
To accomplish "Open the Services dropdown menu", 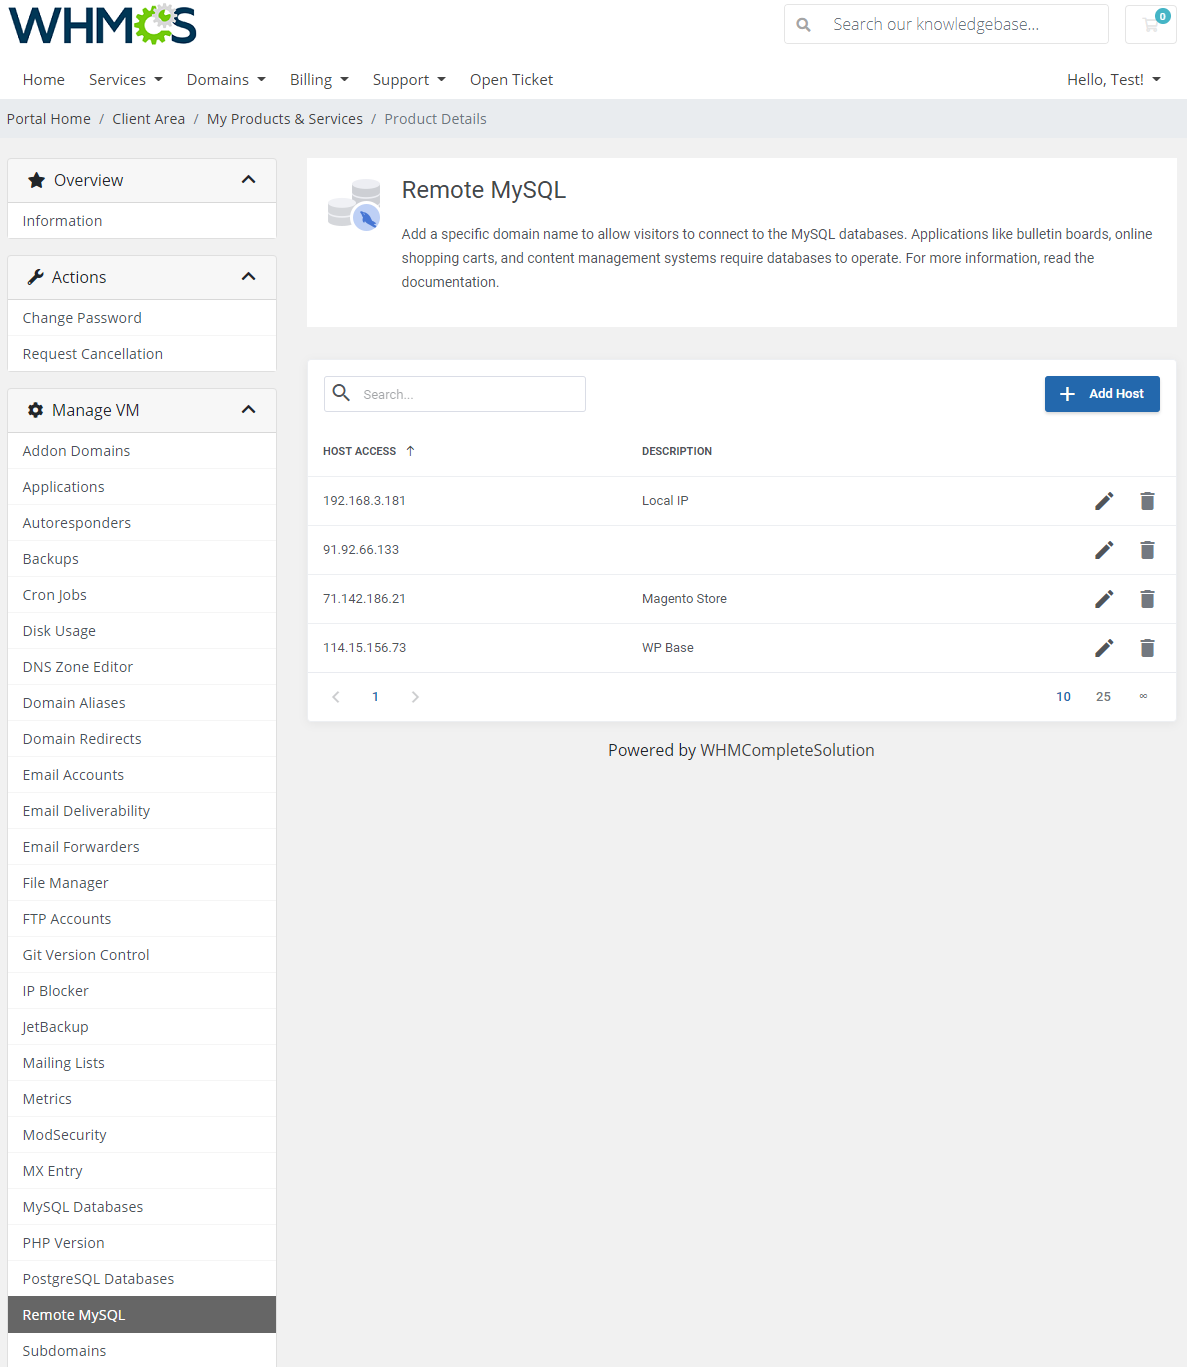I will click(x=124, y=79).
